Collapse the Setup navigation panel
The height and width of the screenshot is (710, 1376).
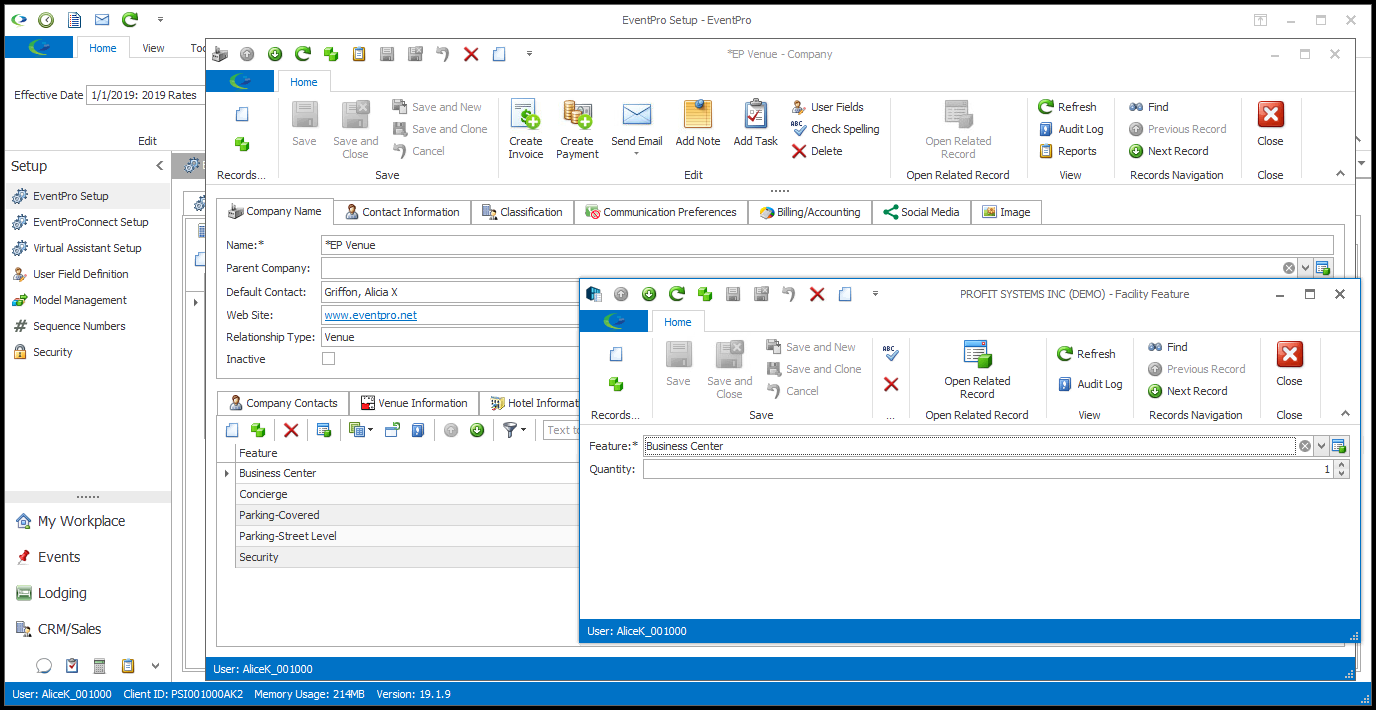(160, 166)
